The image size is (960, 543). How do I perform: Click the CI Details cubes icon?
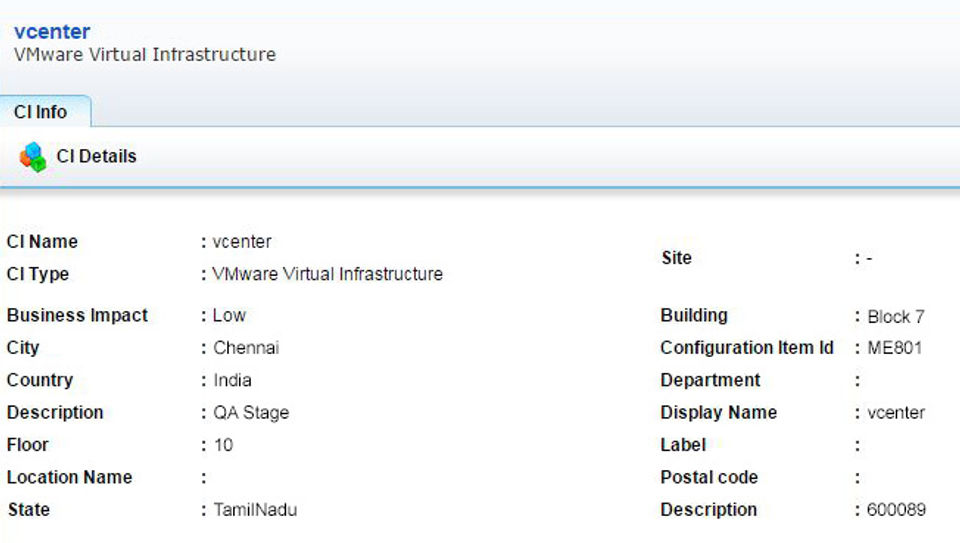click(33, 157)
